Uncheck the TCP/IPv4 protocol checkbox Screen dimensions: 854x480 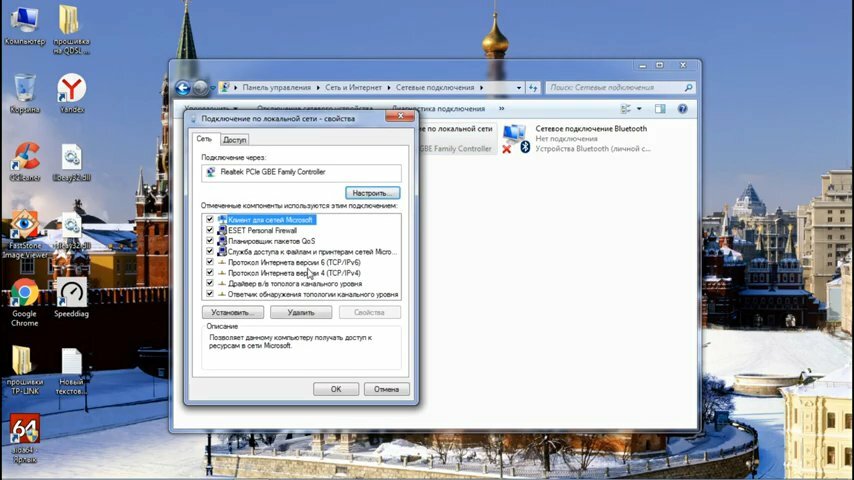tap(210, 272)
